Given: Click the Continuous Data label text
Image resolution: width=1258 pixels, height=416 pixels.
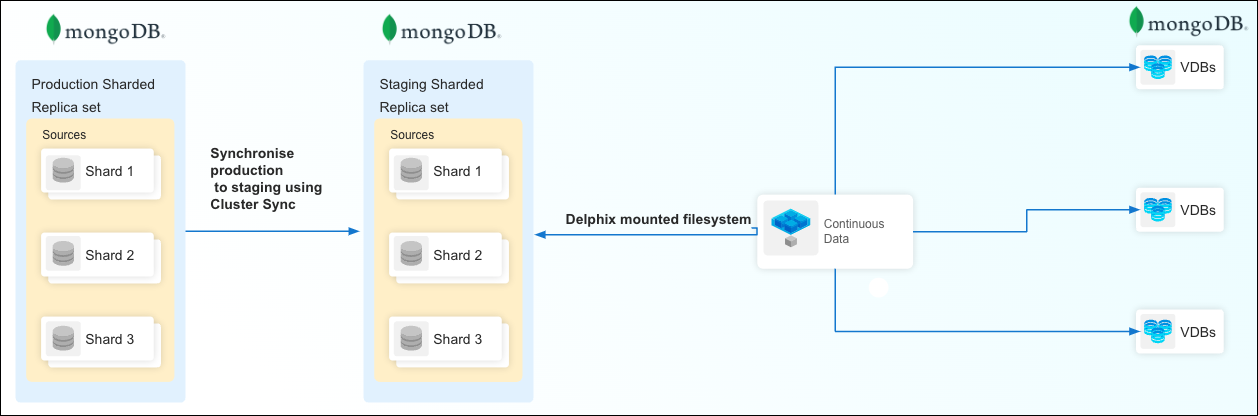Looking at the screenshot, I should (853, 232).
